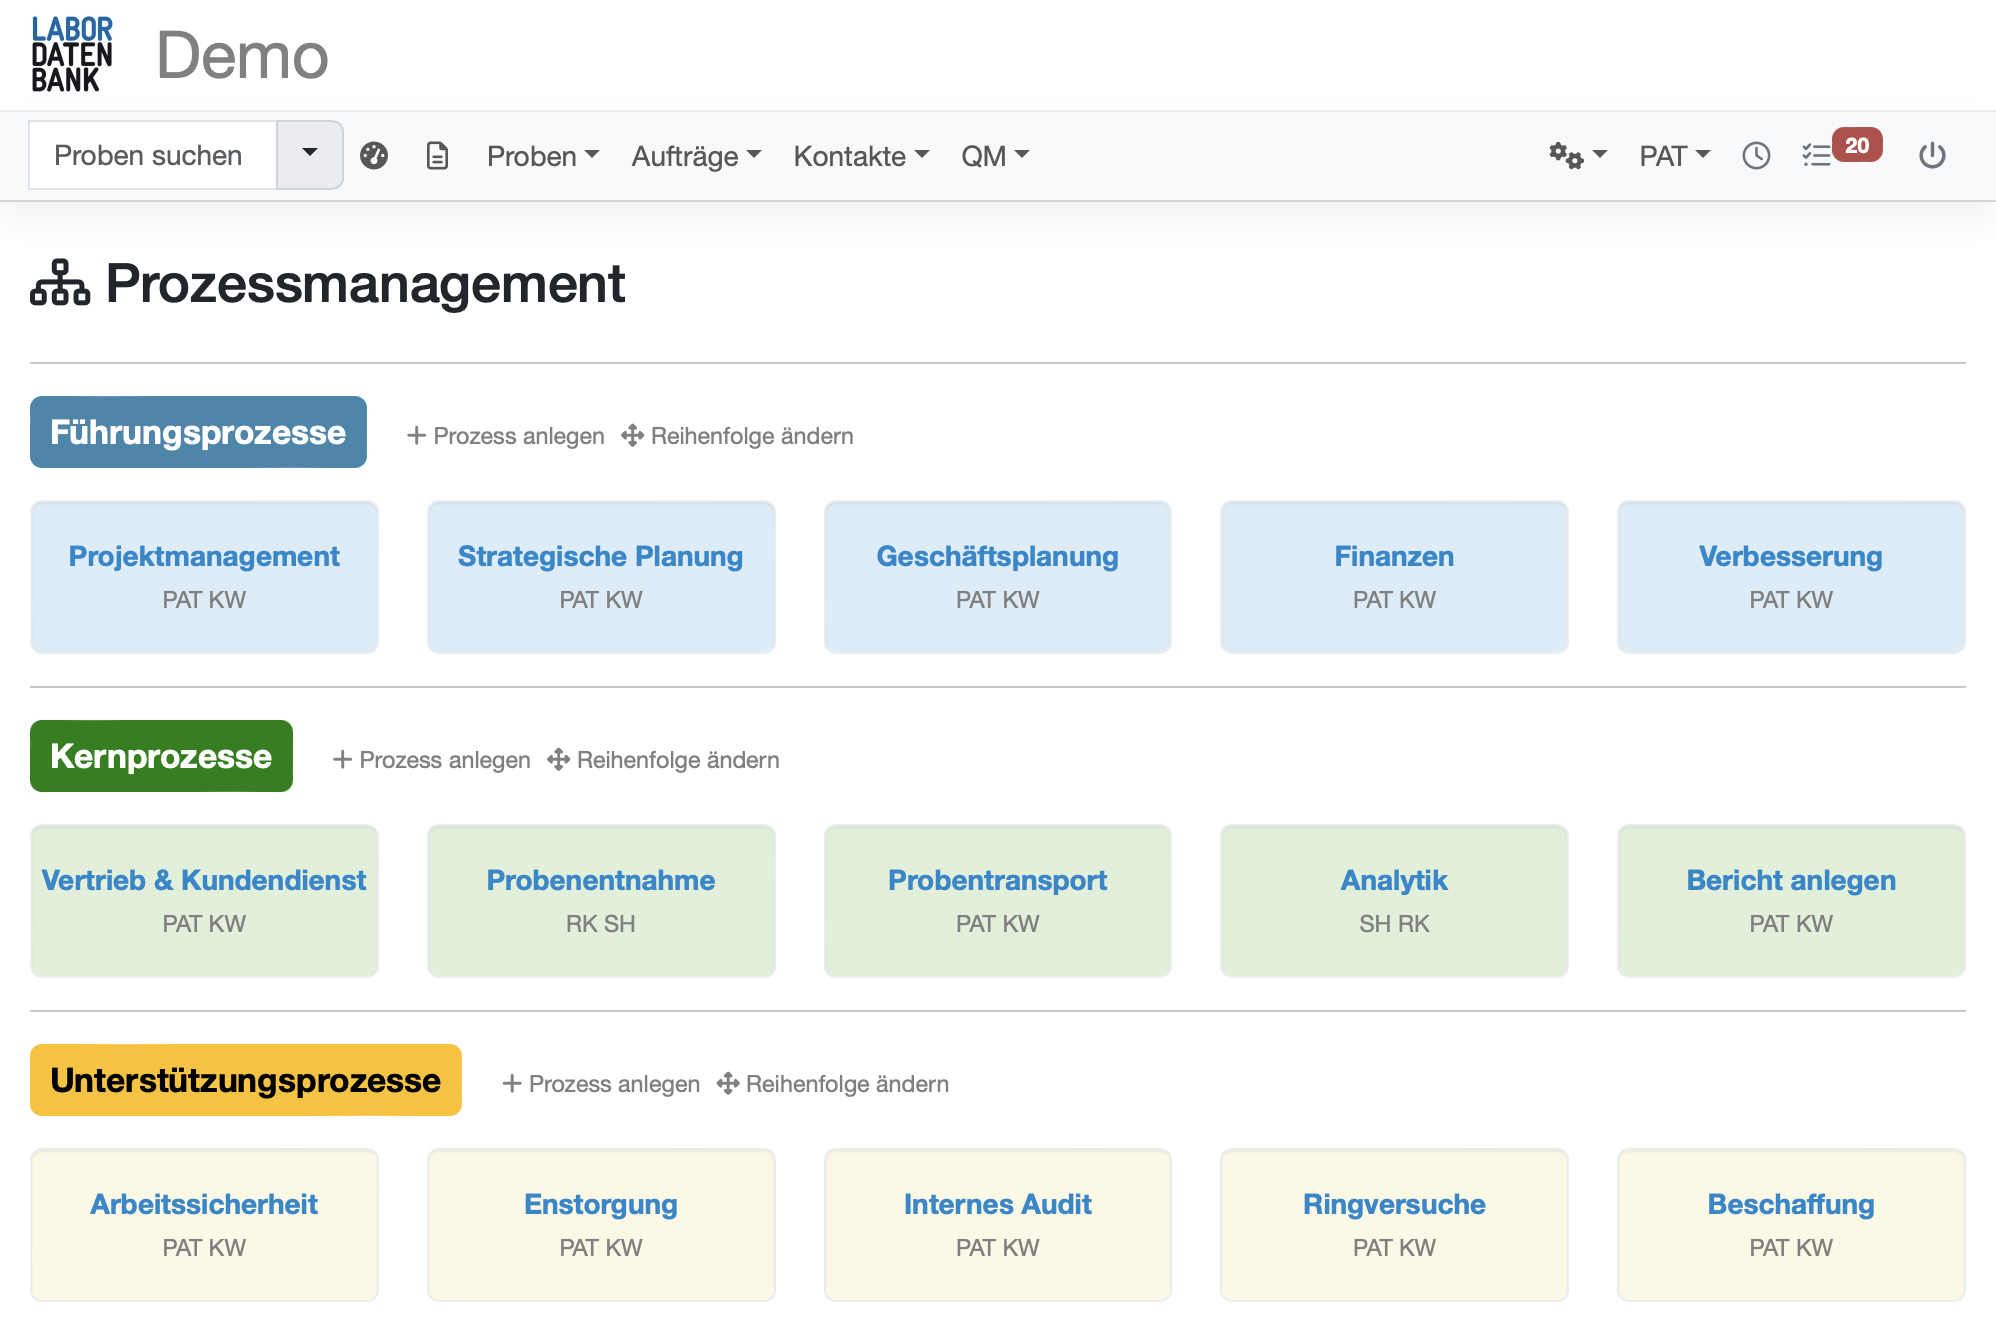Expand the search options arrow beside Proben suchen

point(308,155)
